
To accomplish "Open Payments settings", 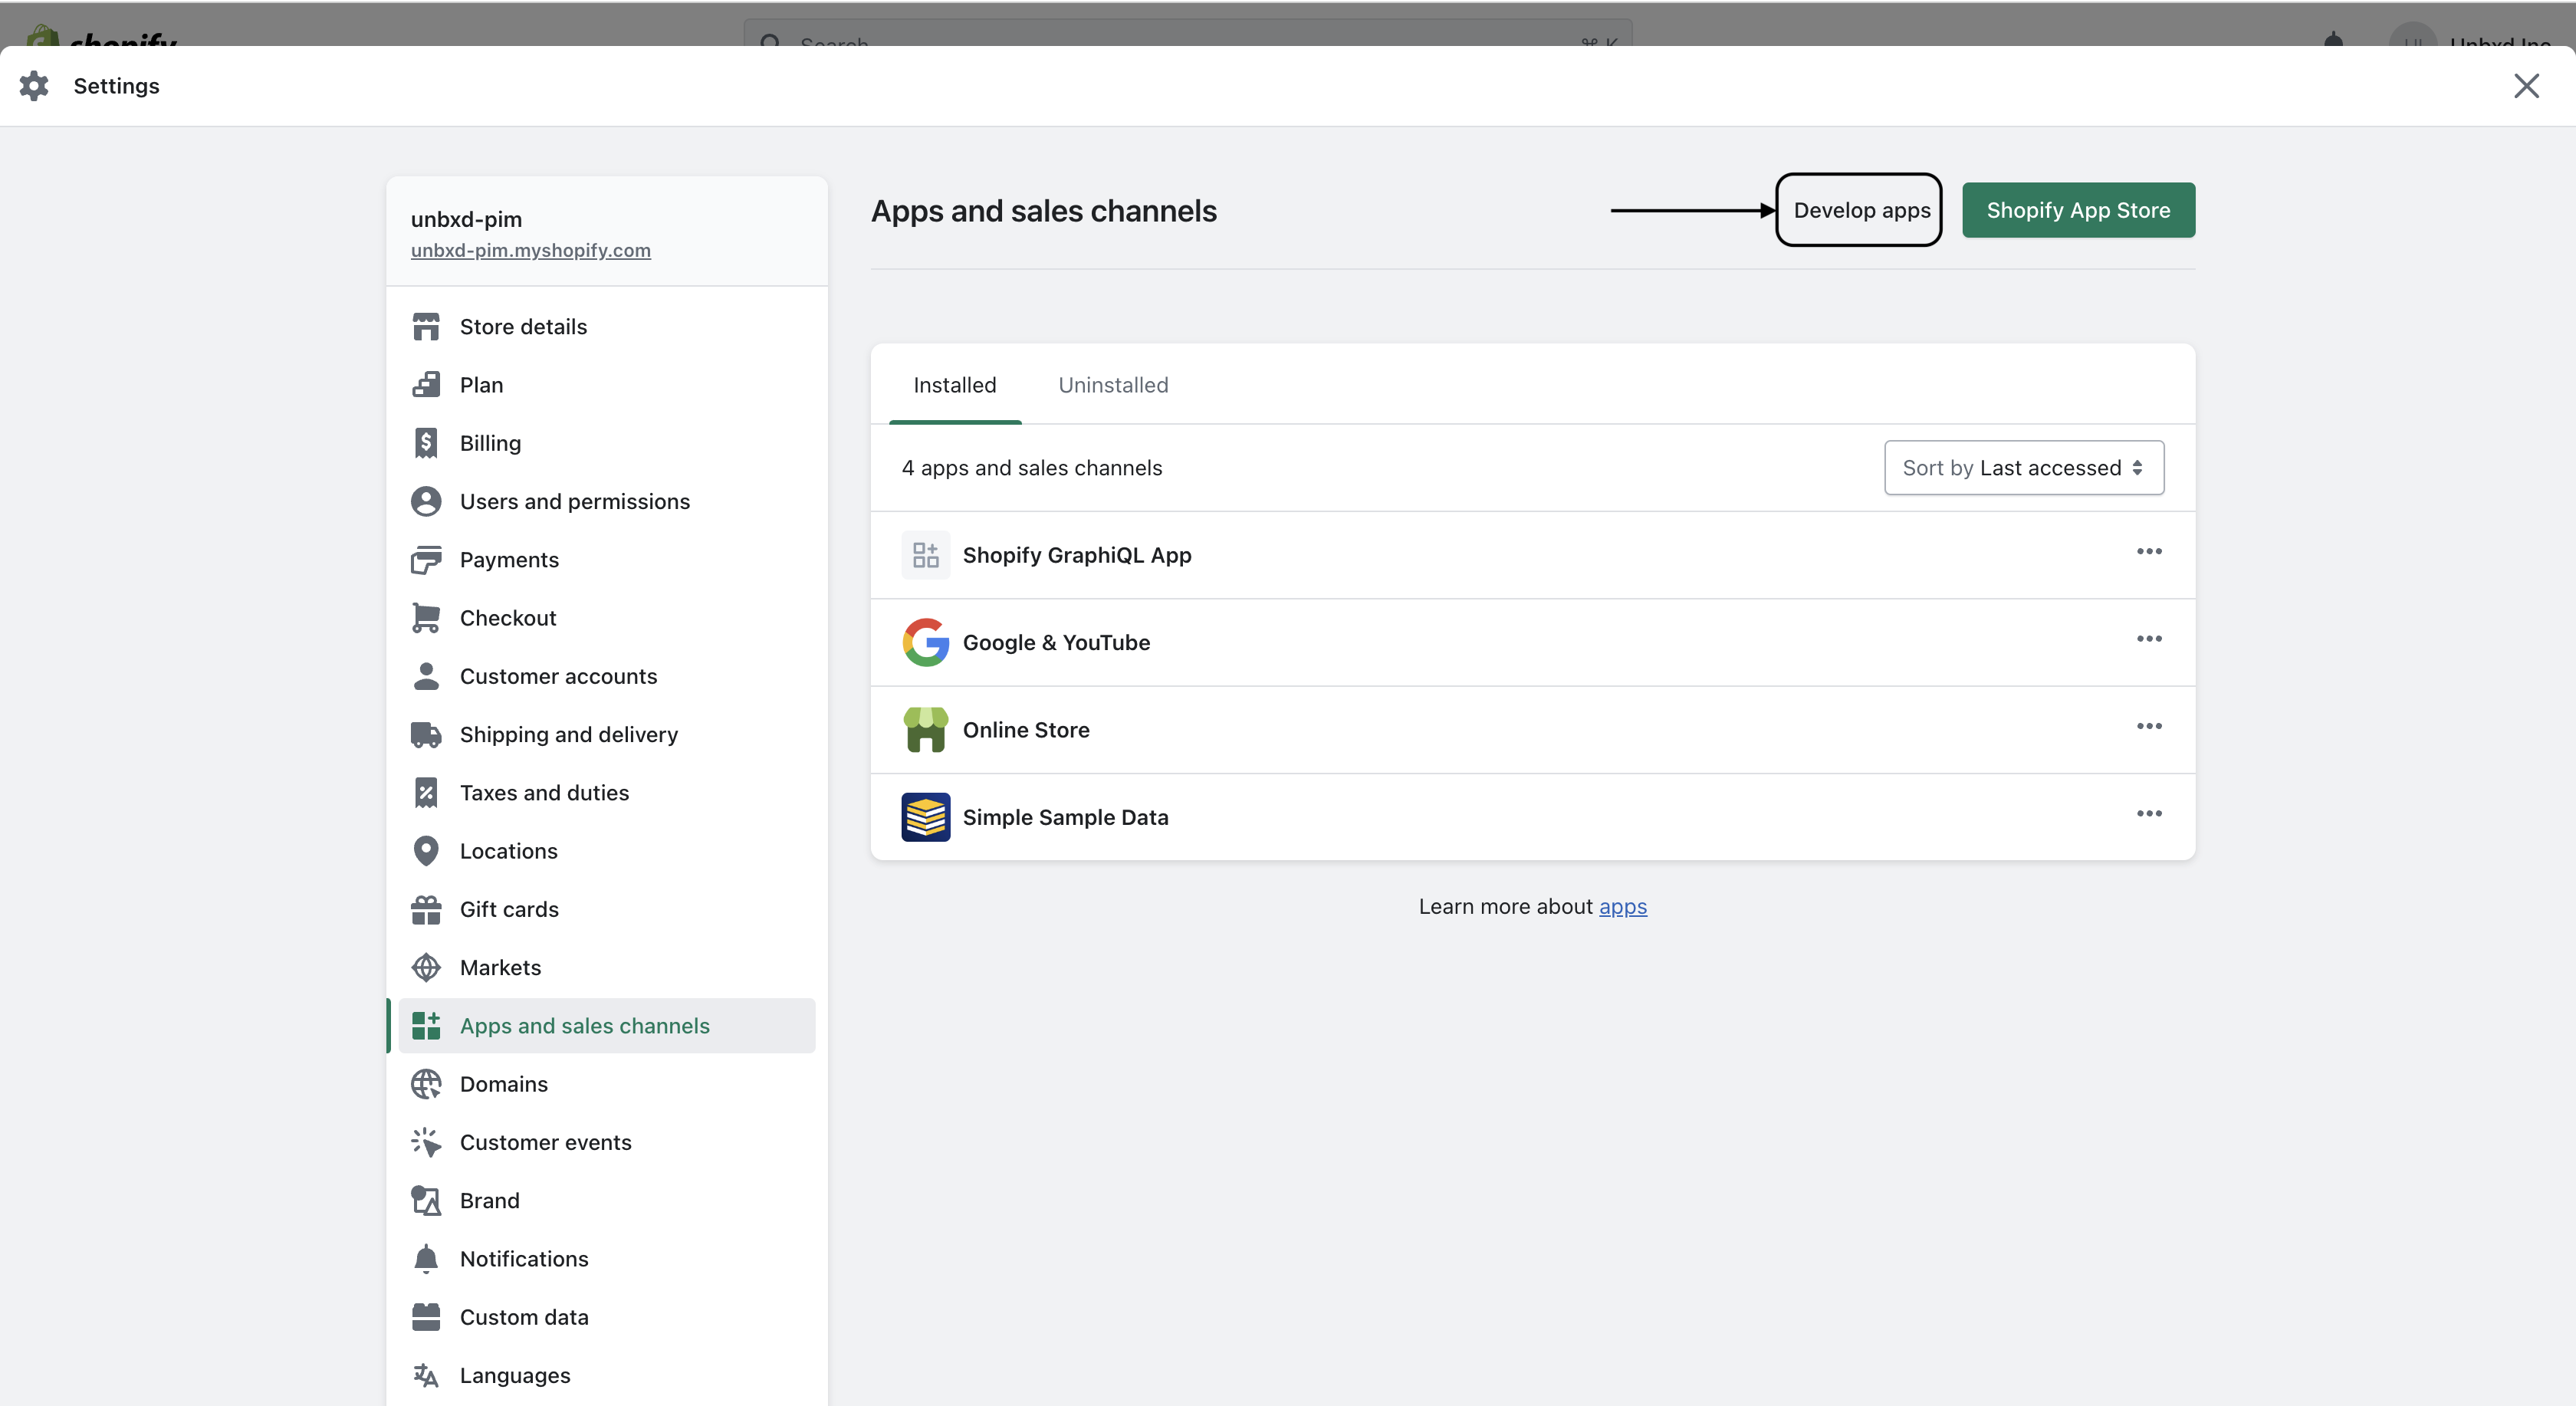I will (x=607, y=560).
